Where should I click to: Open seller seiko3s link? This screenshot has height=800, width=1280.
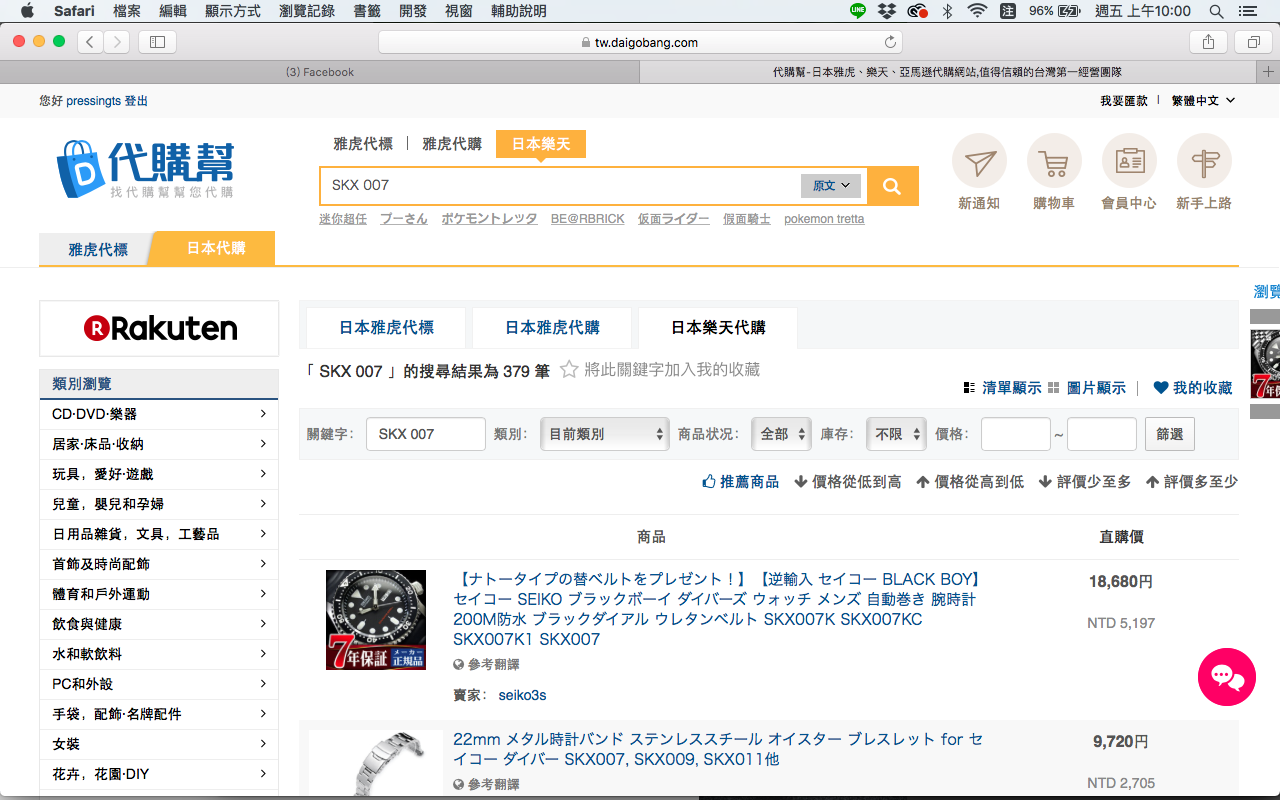point(522,695)
